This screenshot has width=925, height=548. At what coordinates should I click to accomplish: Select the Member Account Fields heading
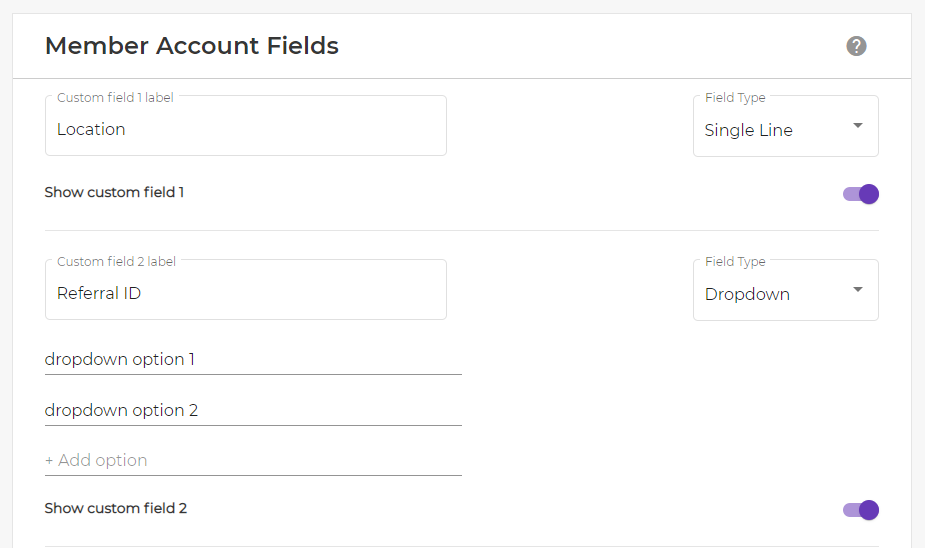click(x=192, y=46)
